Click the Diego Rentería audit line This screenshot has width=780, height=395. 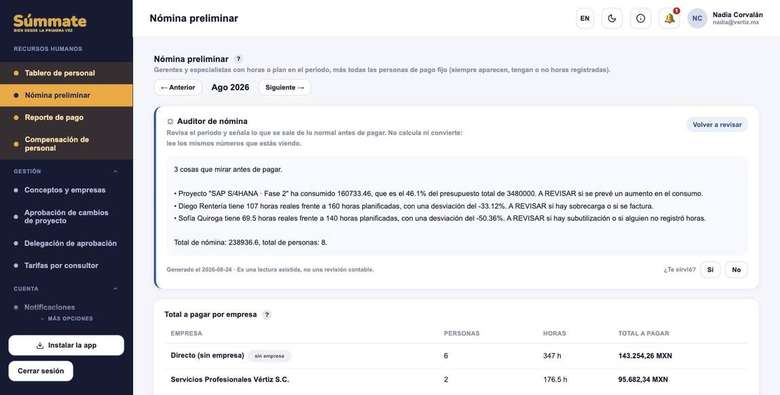pos(413,206)
